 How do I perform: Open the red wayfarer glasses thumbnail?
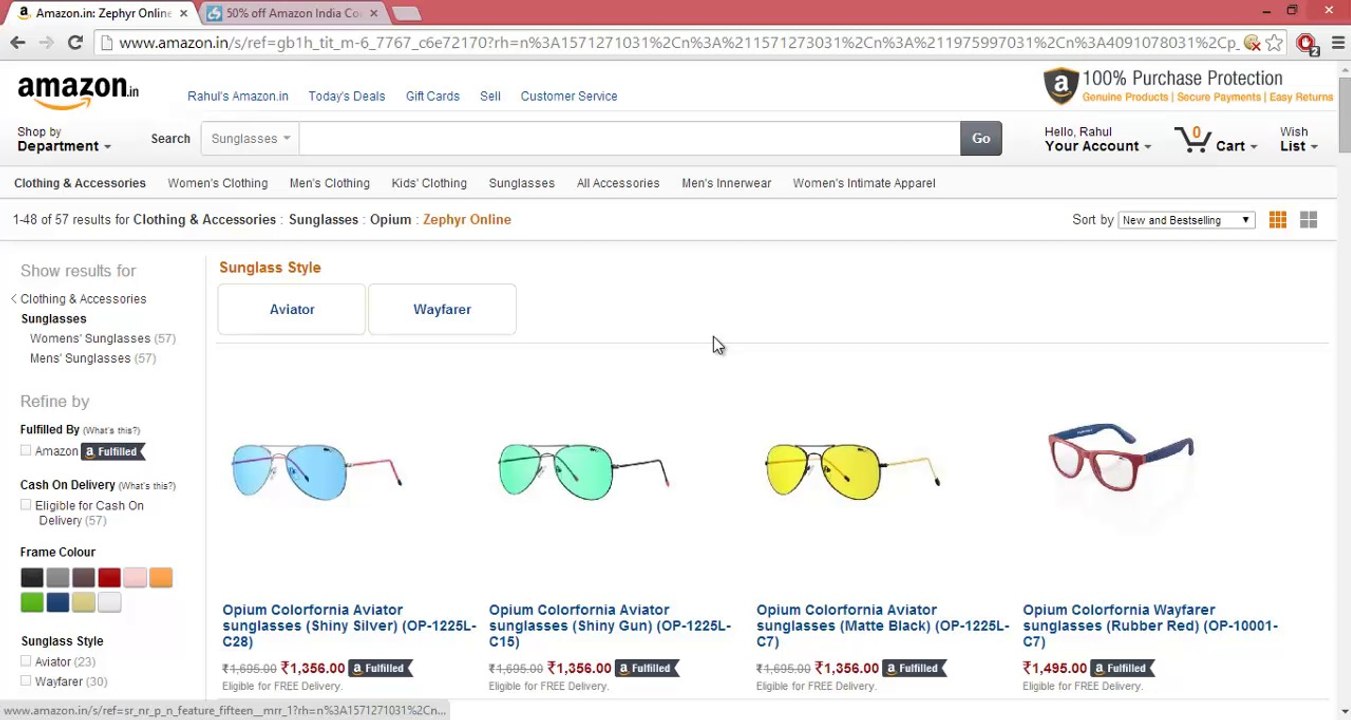tap(1120, 457)
